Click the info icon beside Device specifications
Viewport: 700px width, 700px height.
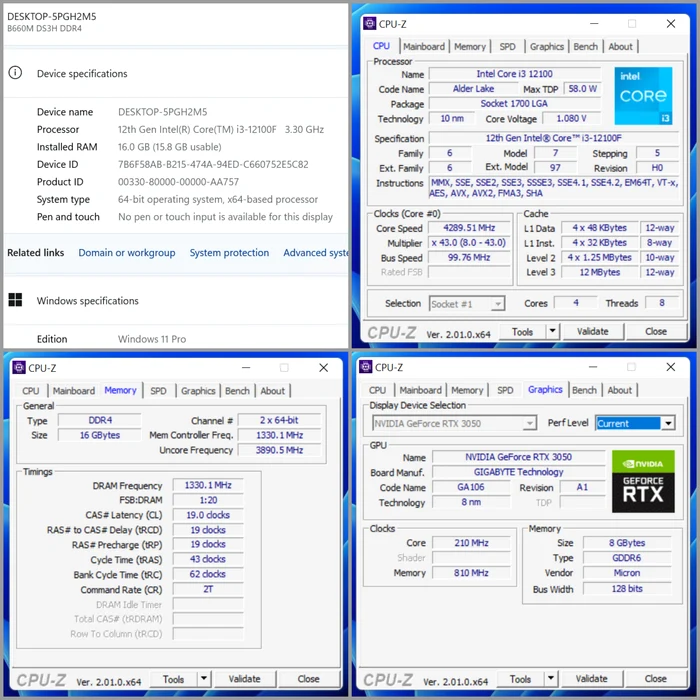coord(15,73)
